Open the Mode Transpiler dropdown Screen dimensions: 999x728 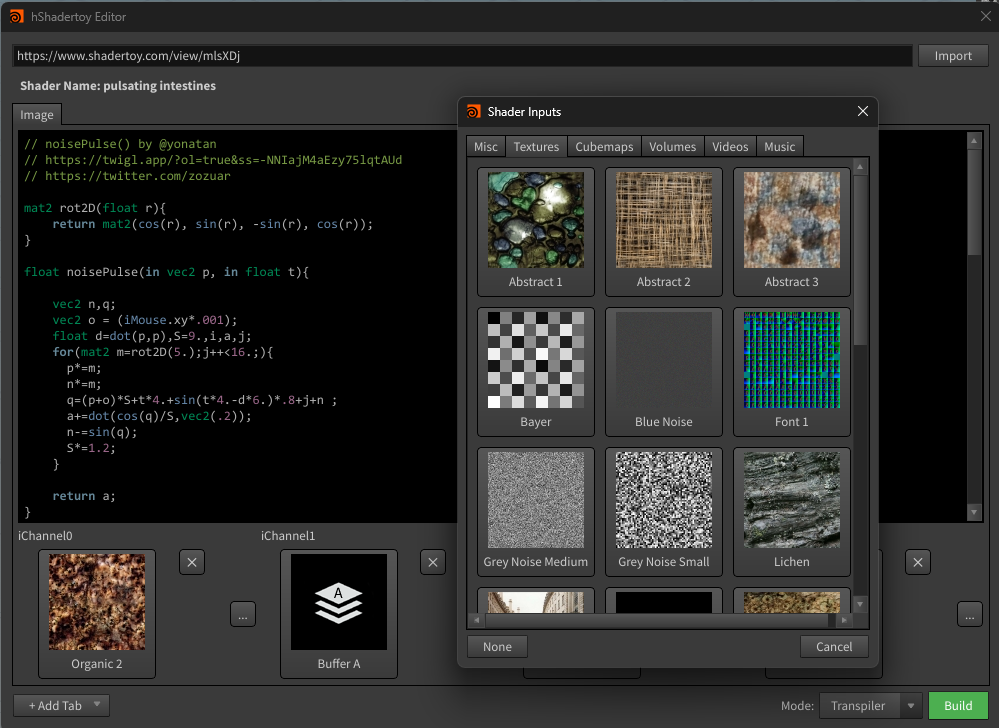click(x=870, y=706)
